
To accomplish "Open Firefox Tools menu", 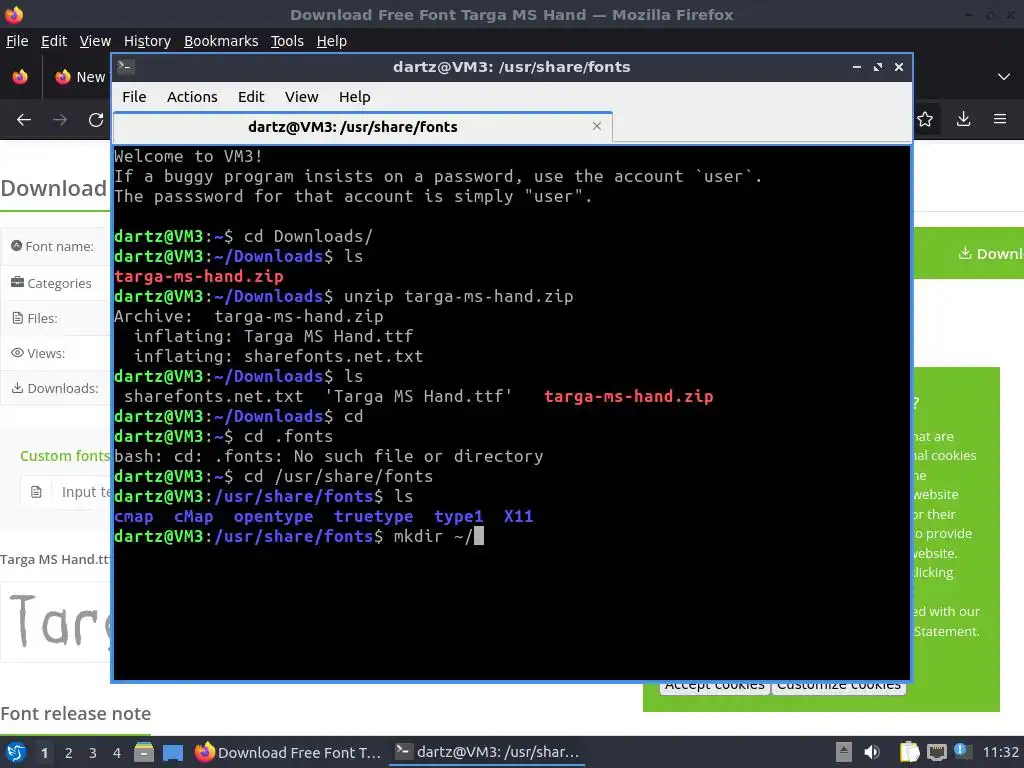I will click(x=287, y=41).
